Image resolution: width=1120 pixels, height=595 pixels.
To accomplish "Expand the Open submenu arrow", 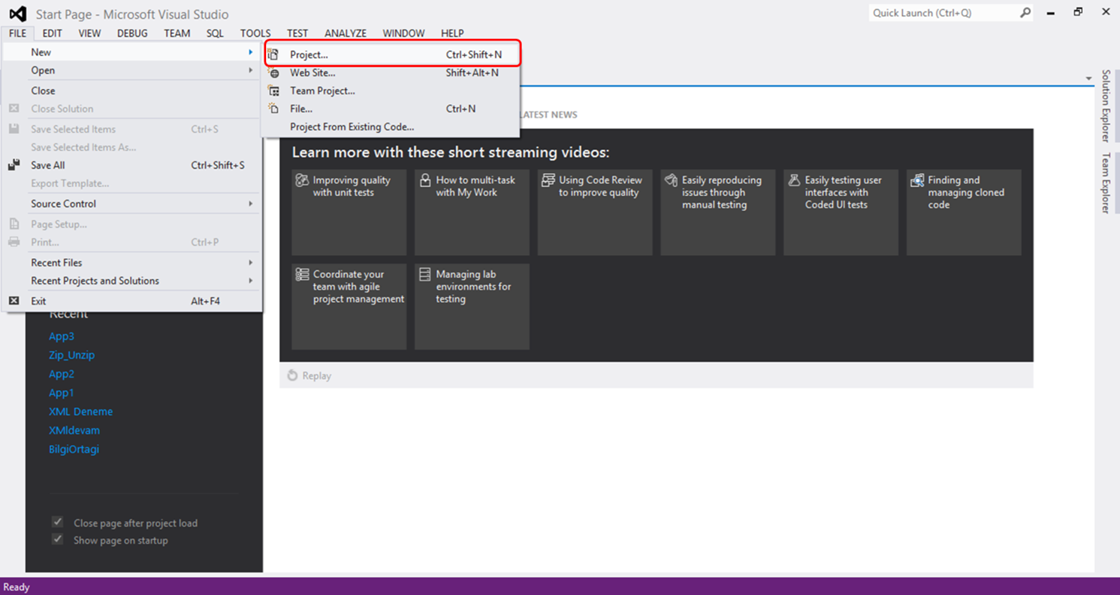I will (251, 70).
